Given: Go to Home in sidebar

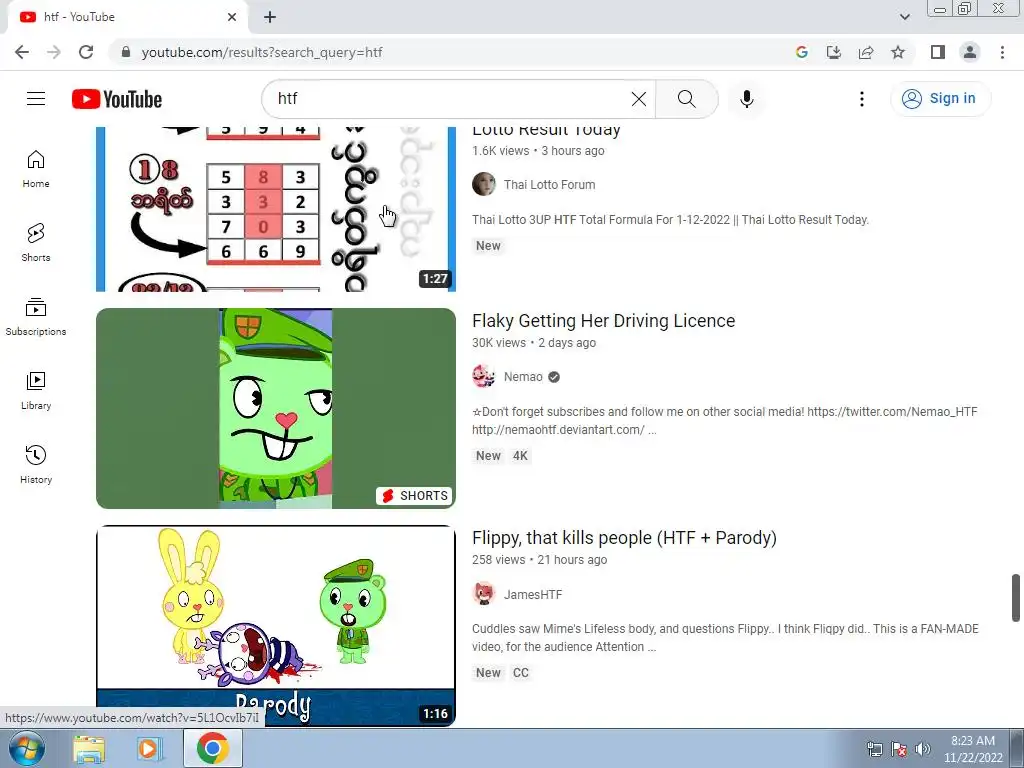Looking at the screenshot, I should pyautogui.click(x=36, y=169).
